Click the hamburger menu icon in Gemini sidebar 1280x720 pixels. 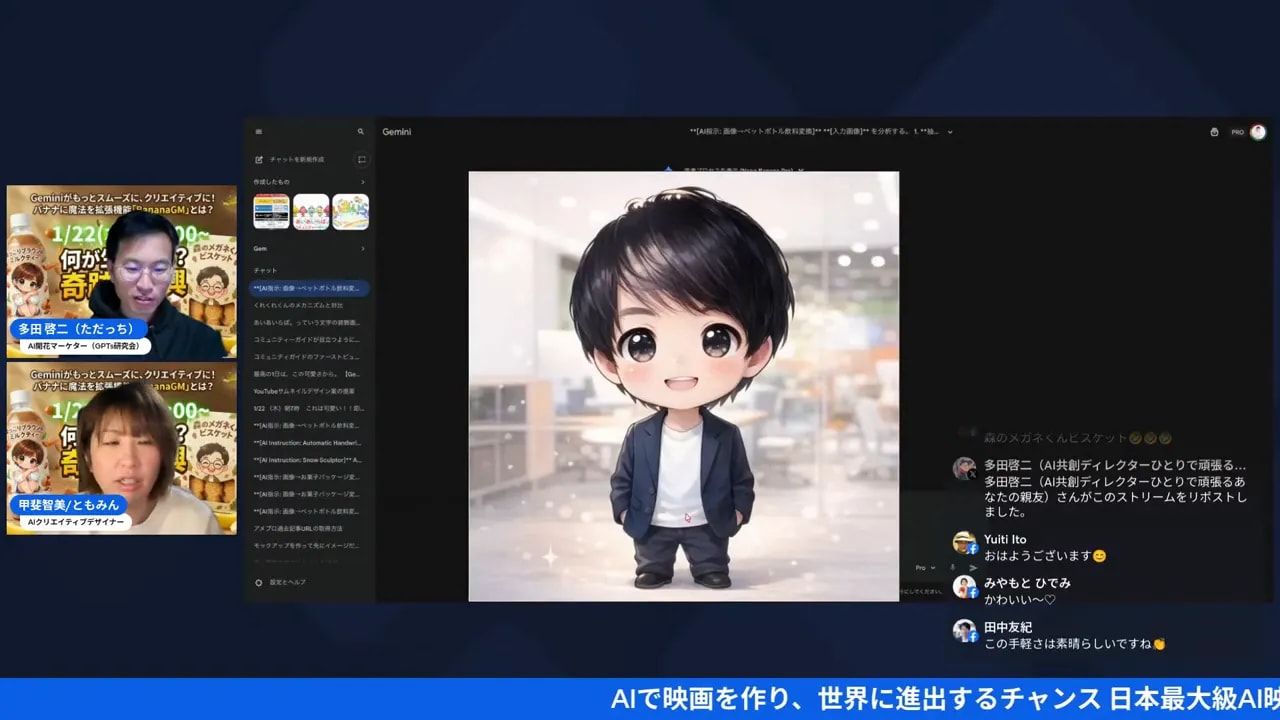(259, 132)
